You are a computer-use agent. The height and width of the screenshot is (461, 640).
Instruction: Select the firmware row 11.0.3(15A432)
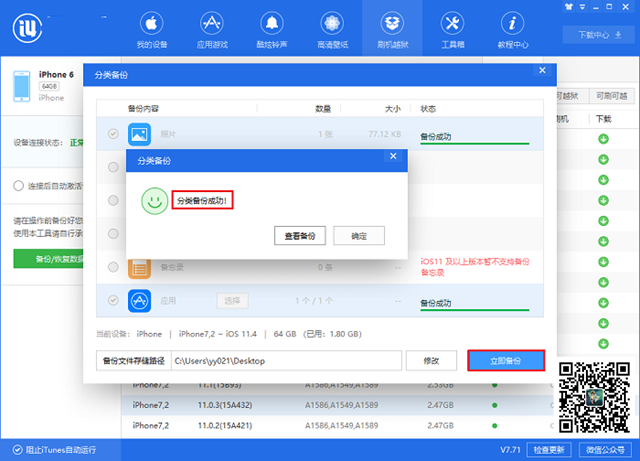pos(337,405)
